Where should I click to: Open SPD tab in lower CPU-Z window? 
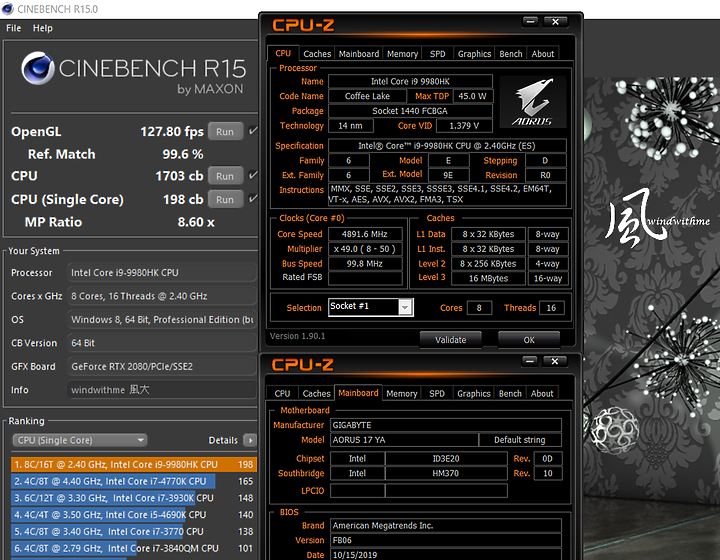[437, 393]
